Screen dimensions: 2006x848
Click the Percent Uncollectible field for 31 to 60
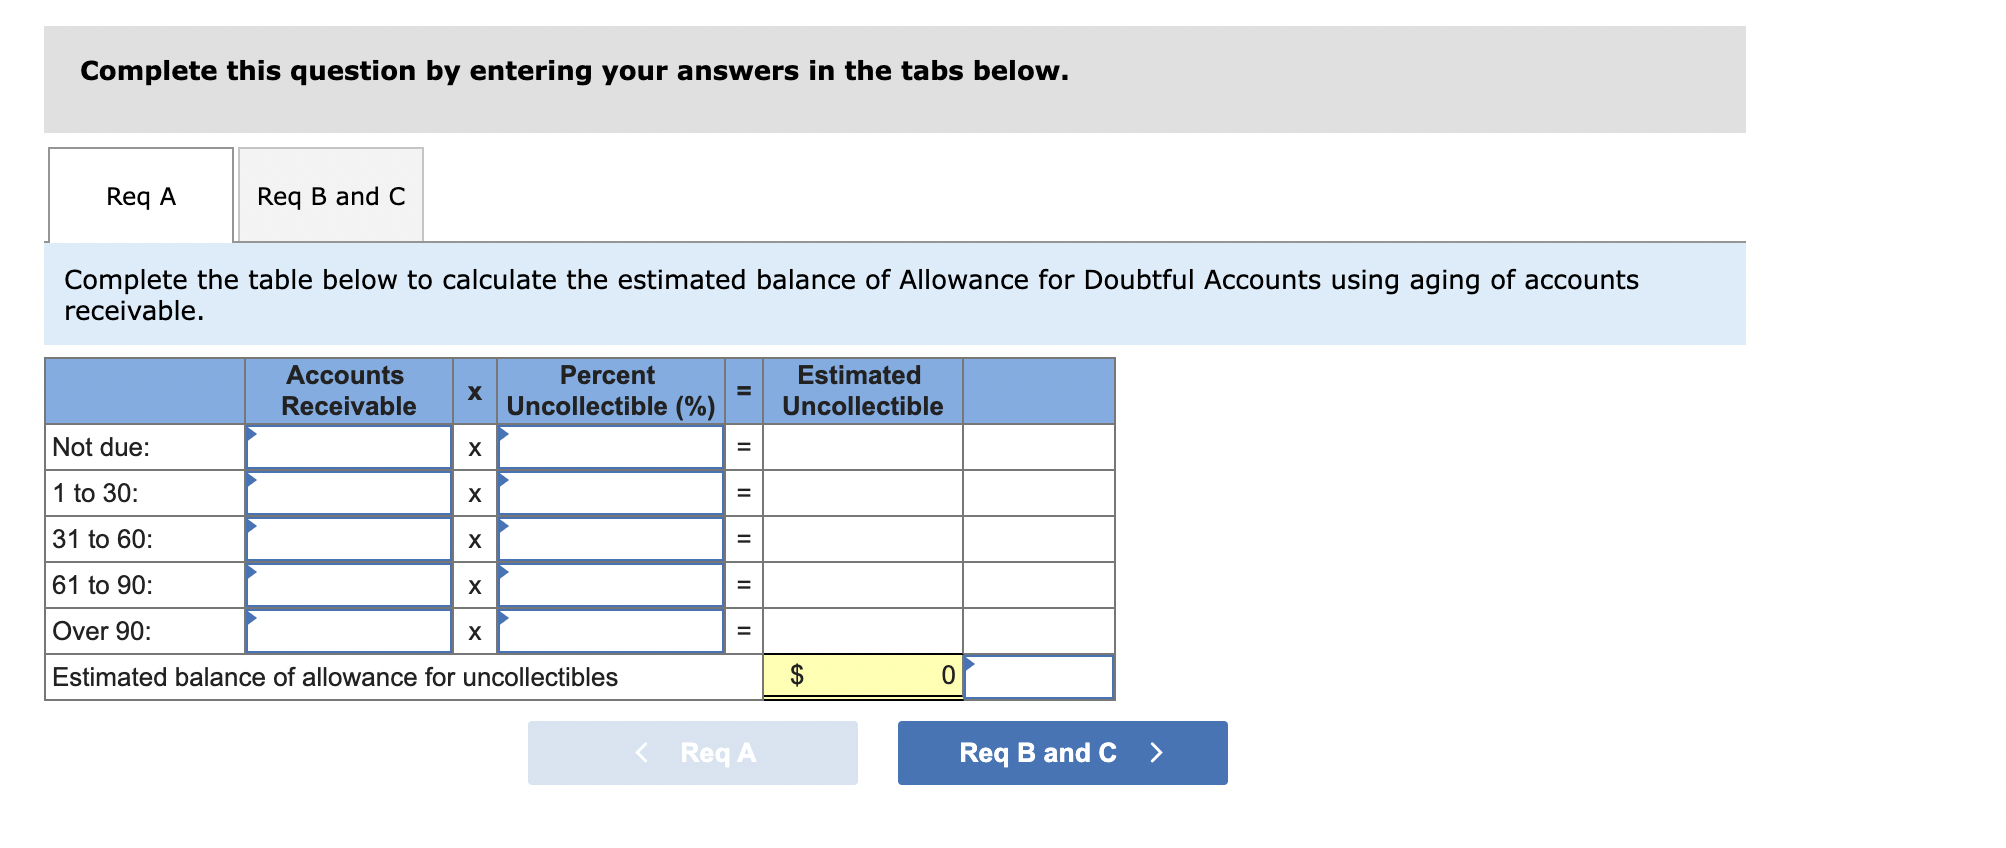(611, 538)
